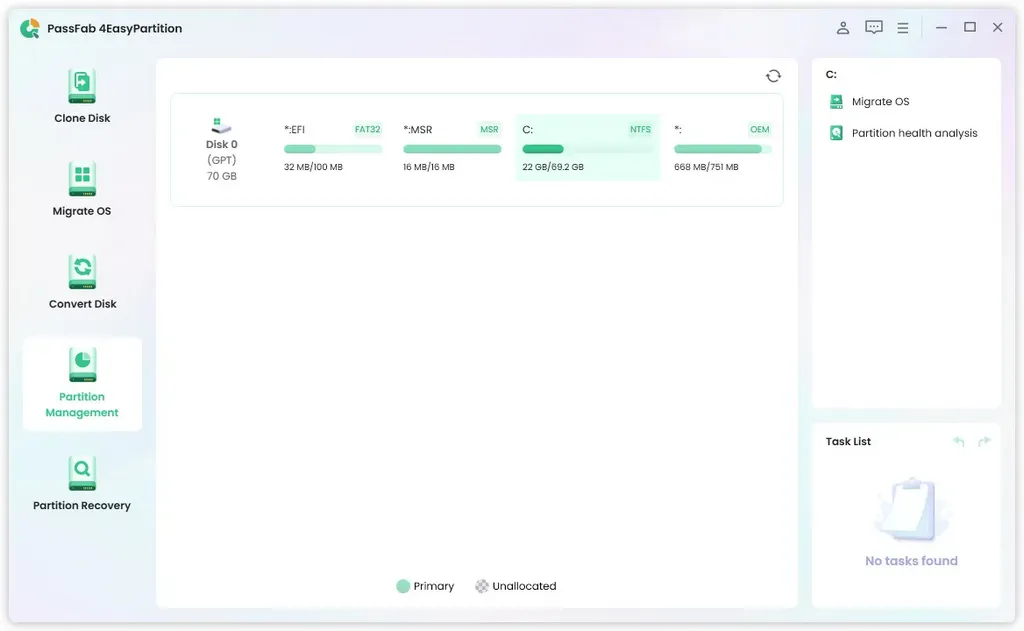The width and height of the screenshot is (1024, 631).
Task: Click the Unallocated legend pattern swatch
Action: [482, 586]
